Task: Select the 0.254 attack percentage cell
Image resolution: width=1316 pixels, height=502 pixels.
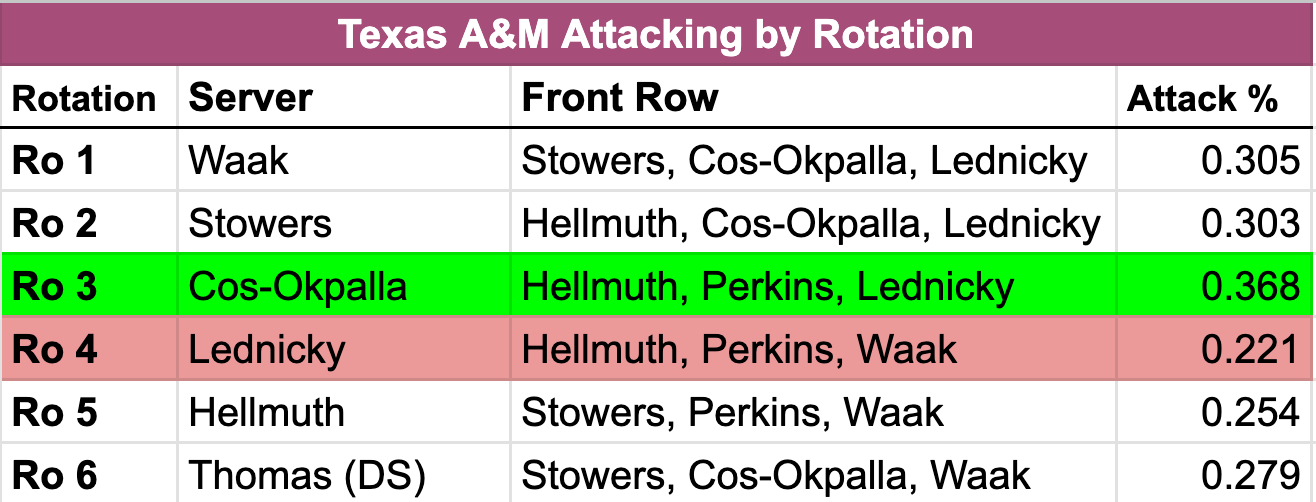Action: 1252,412
